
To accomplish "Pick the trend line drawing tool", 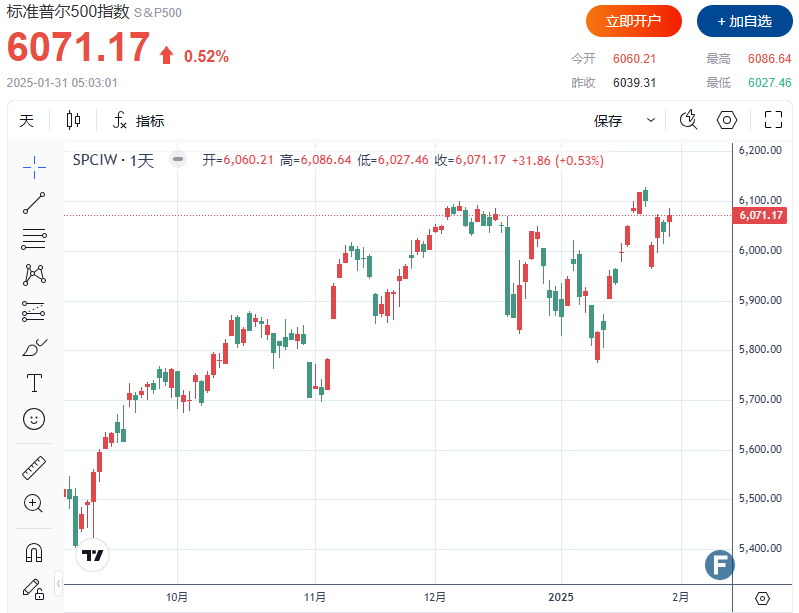I will [x=34, y=203].
